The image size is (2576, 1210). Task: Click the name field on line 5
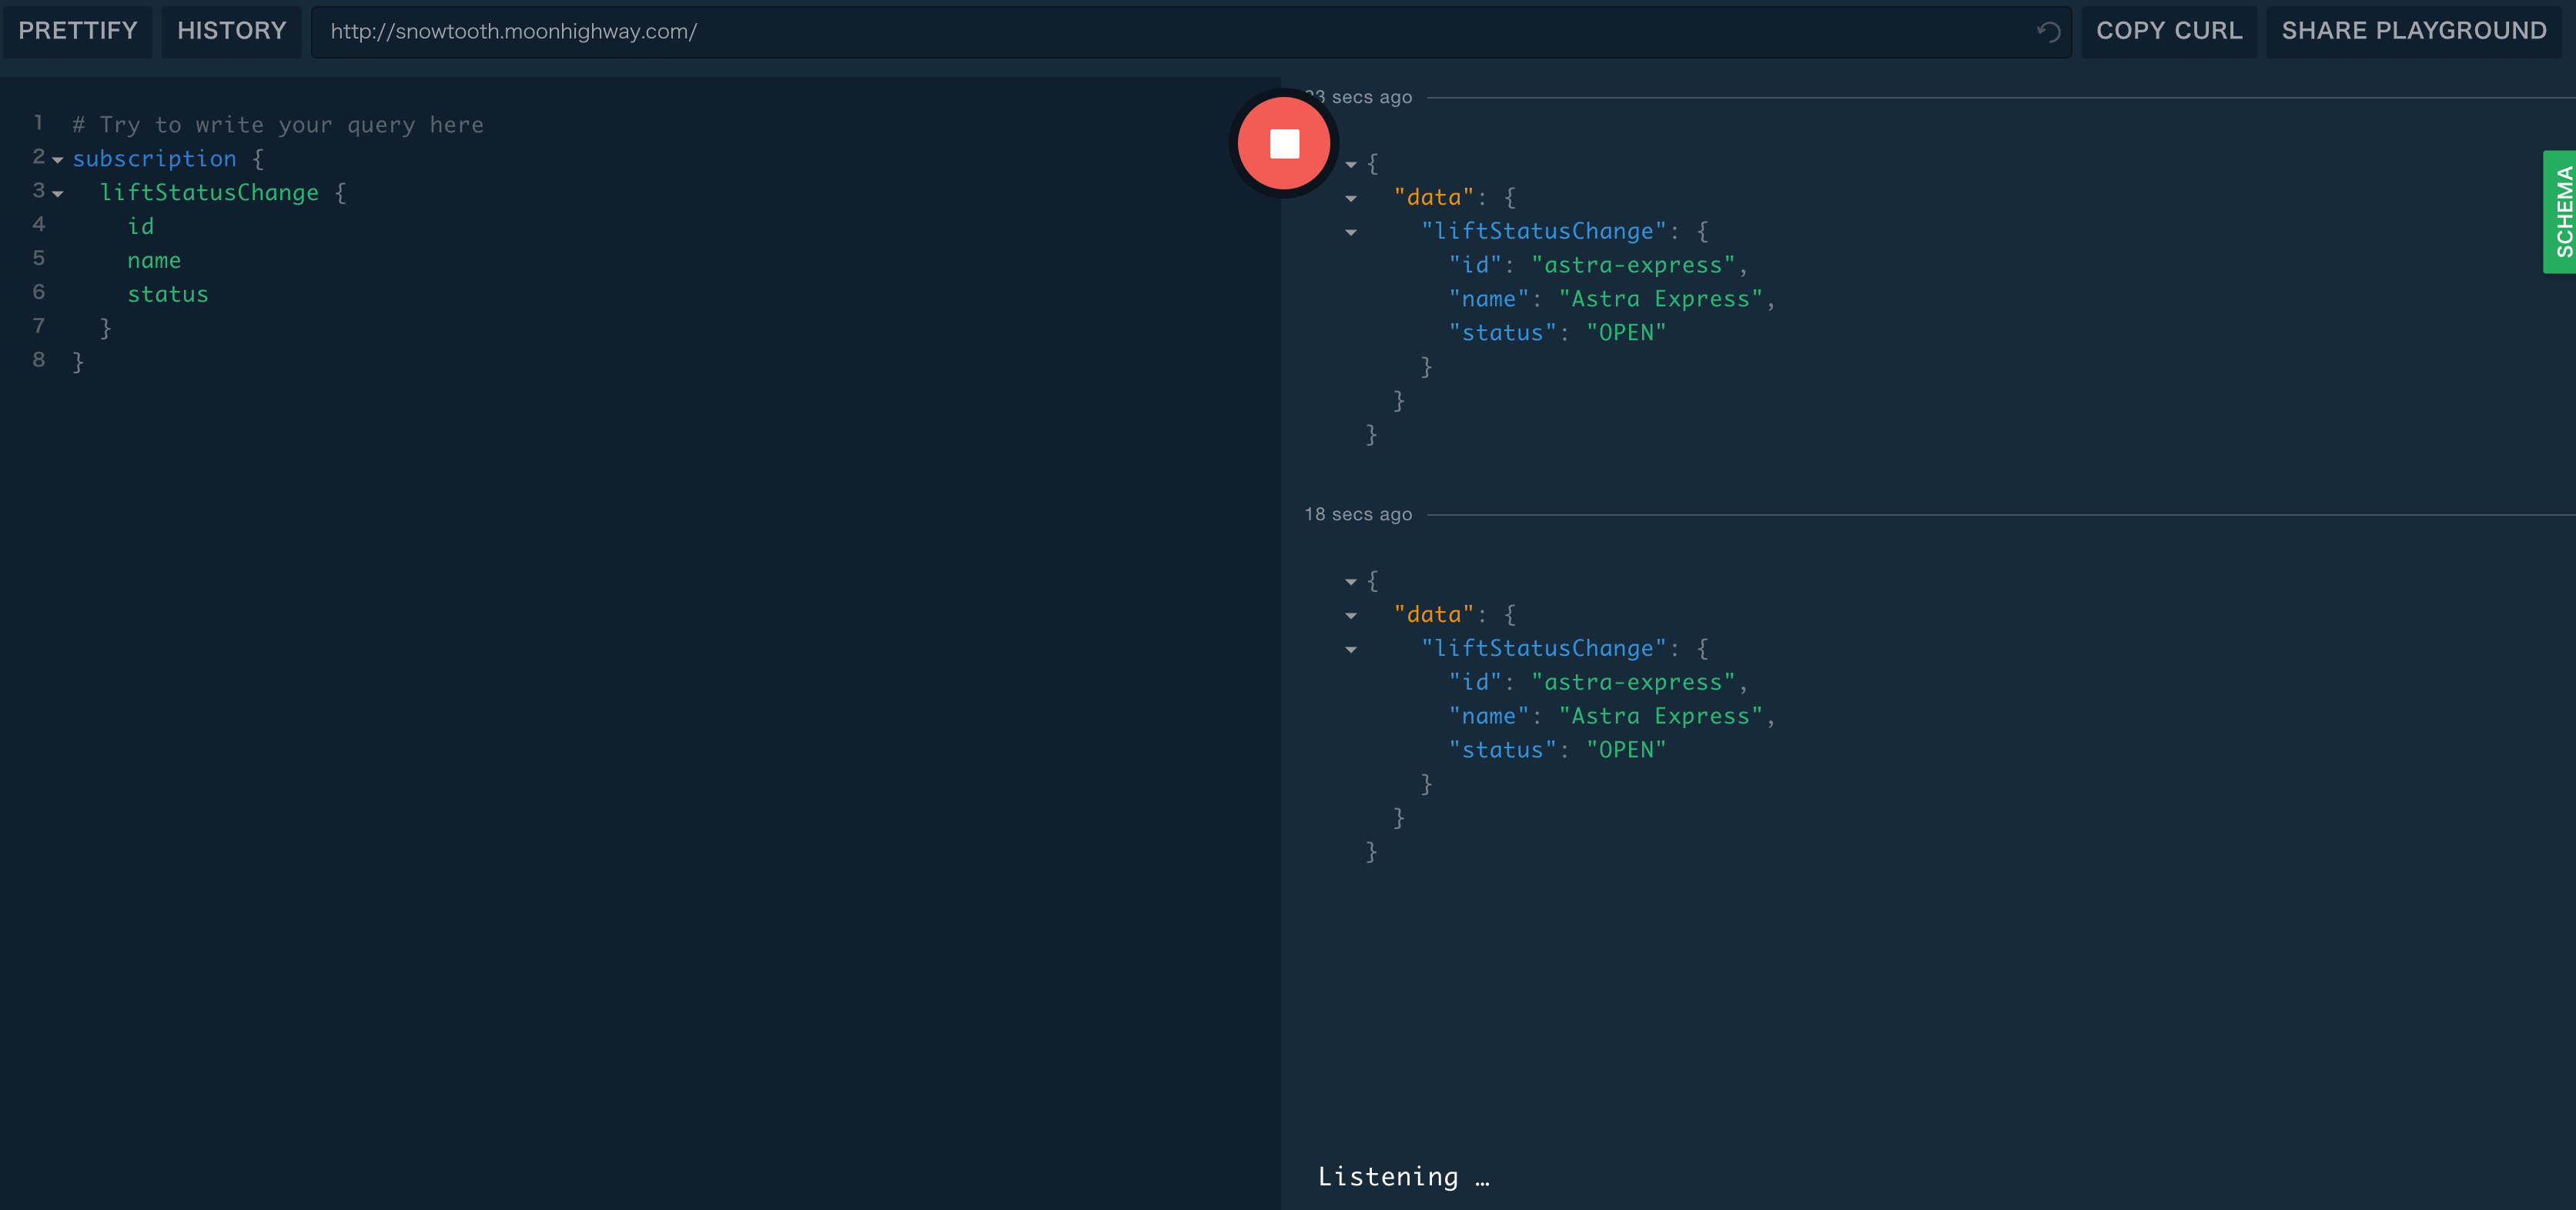pyautogui.click(x=154, y=260)
